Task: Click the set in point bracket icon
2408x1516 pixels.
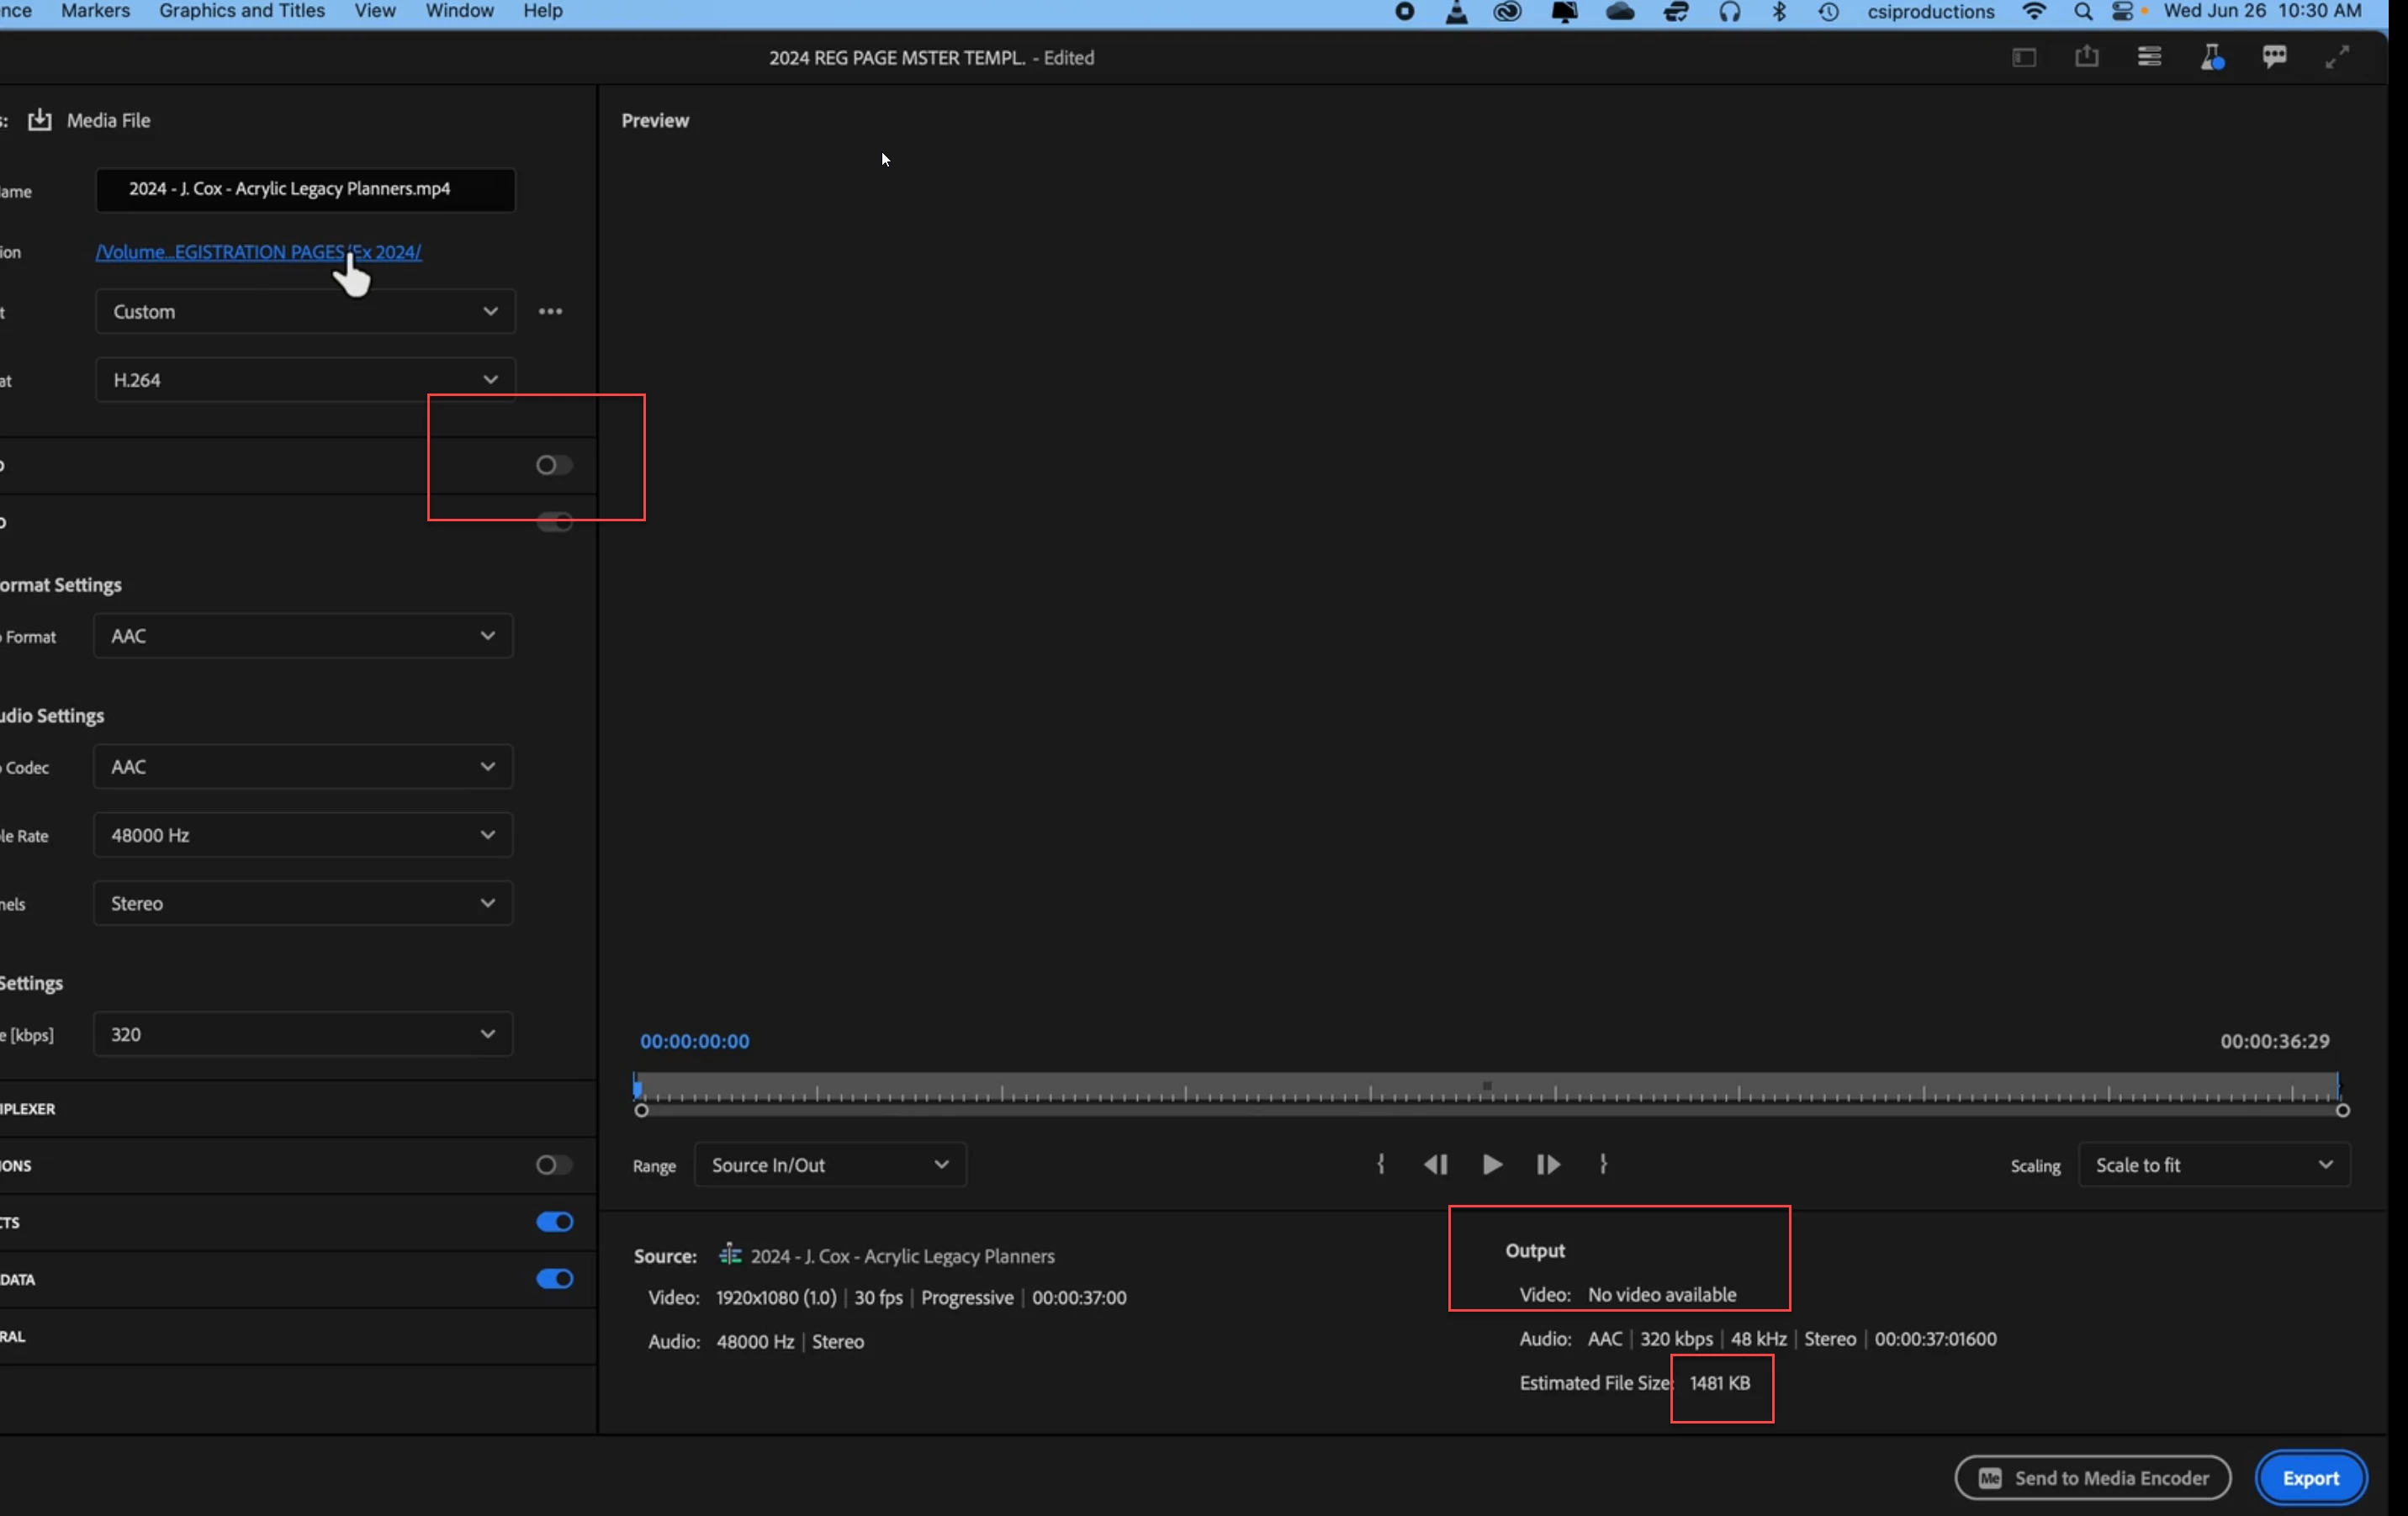Action: [x=1380, y=1164]
